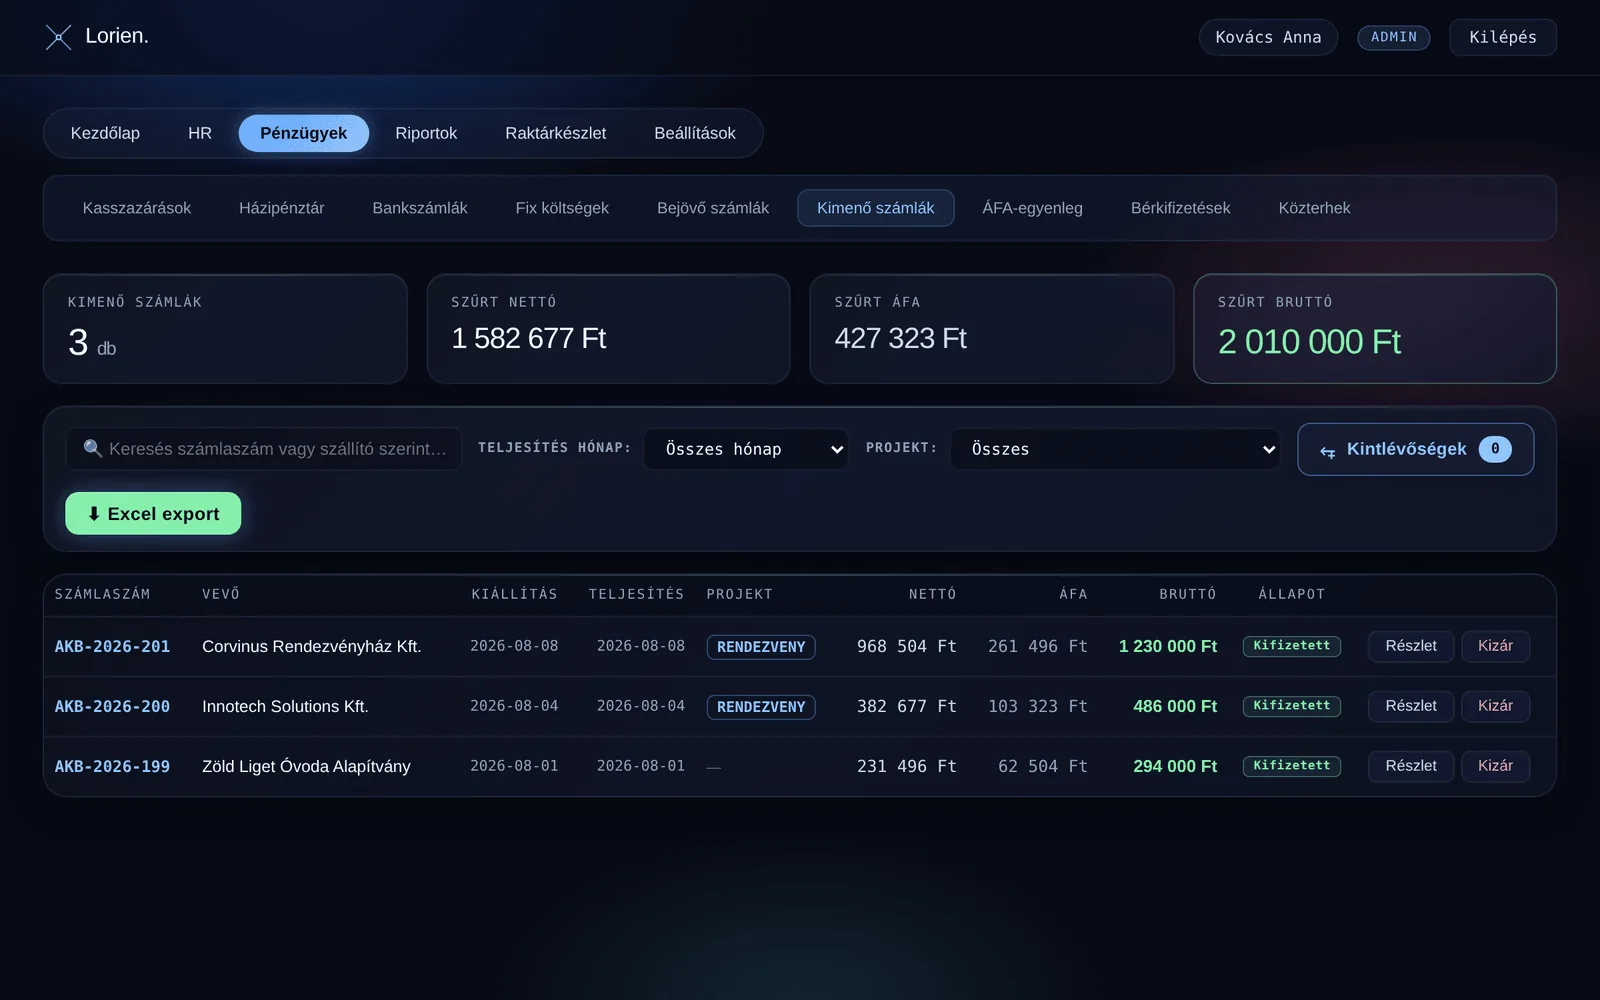
Task: Focus the invoice search input field
Action: click(264, 448)
